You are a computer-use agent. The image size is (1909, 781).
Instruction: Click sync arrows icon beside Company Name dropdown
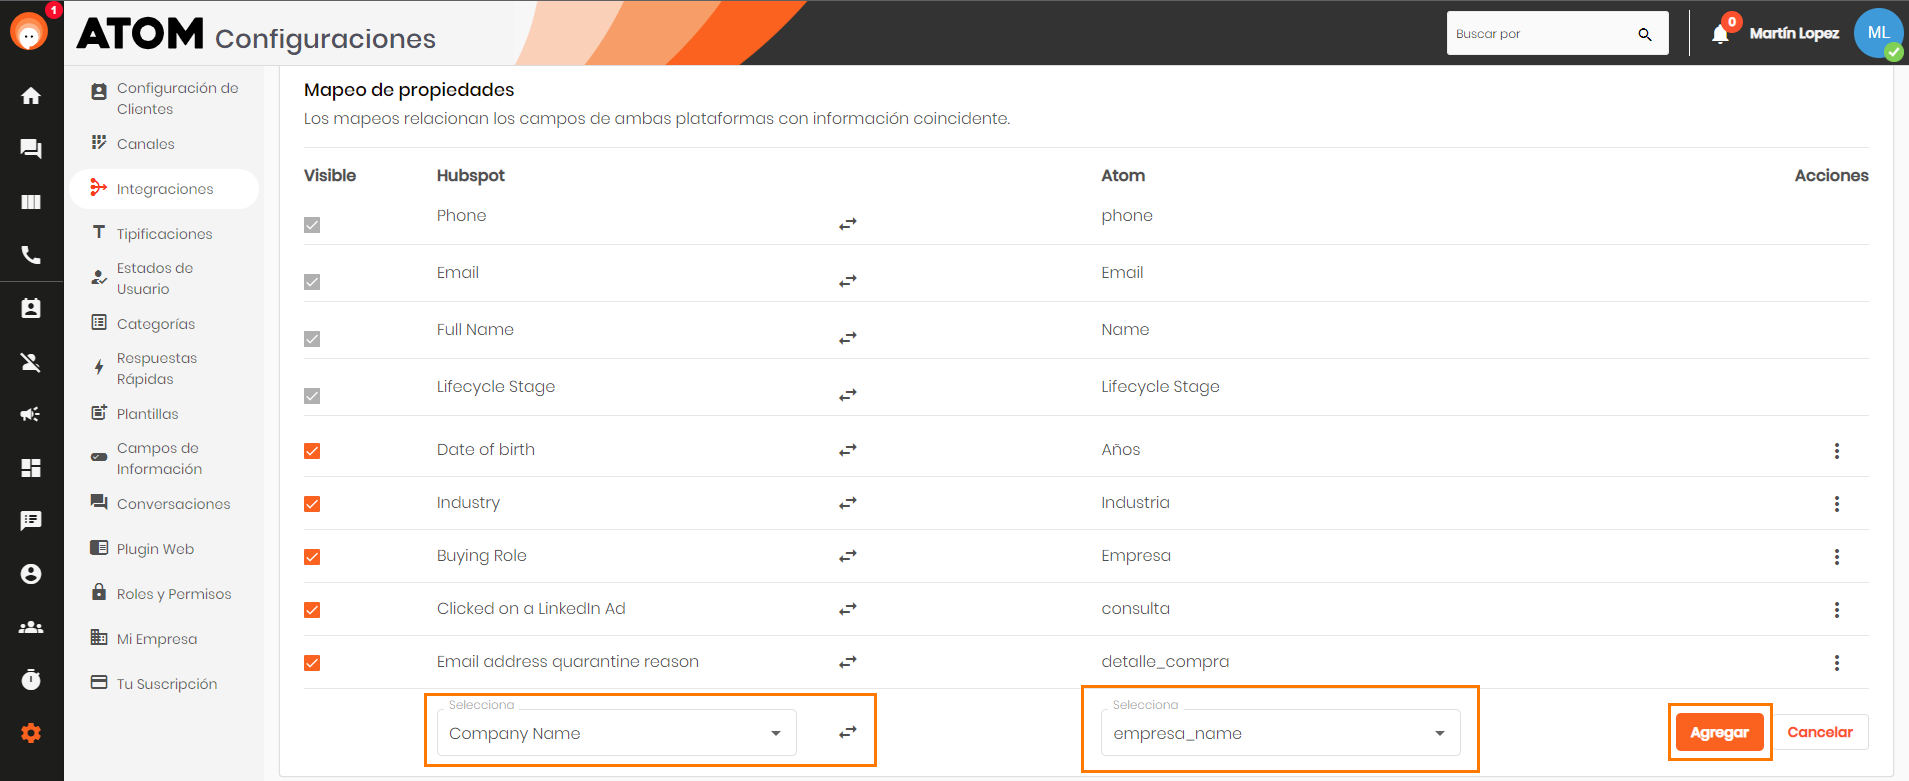point(848,733)
